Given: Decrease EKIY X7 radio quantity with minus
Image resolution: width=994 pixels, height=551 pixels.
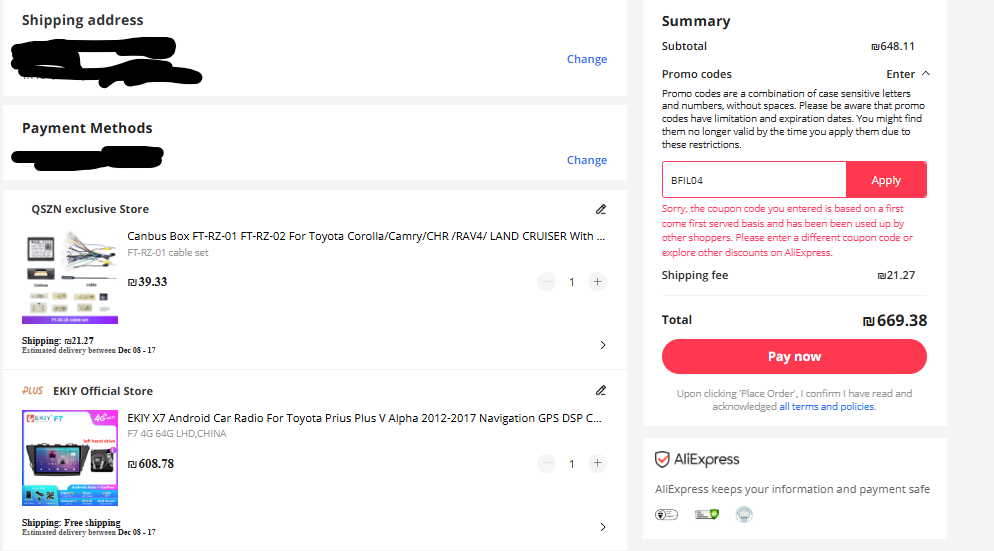Looking at the screenshot, I should pyautogui.click(x=546, y=464).
